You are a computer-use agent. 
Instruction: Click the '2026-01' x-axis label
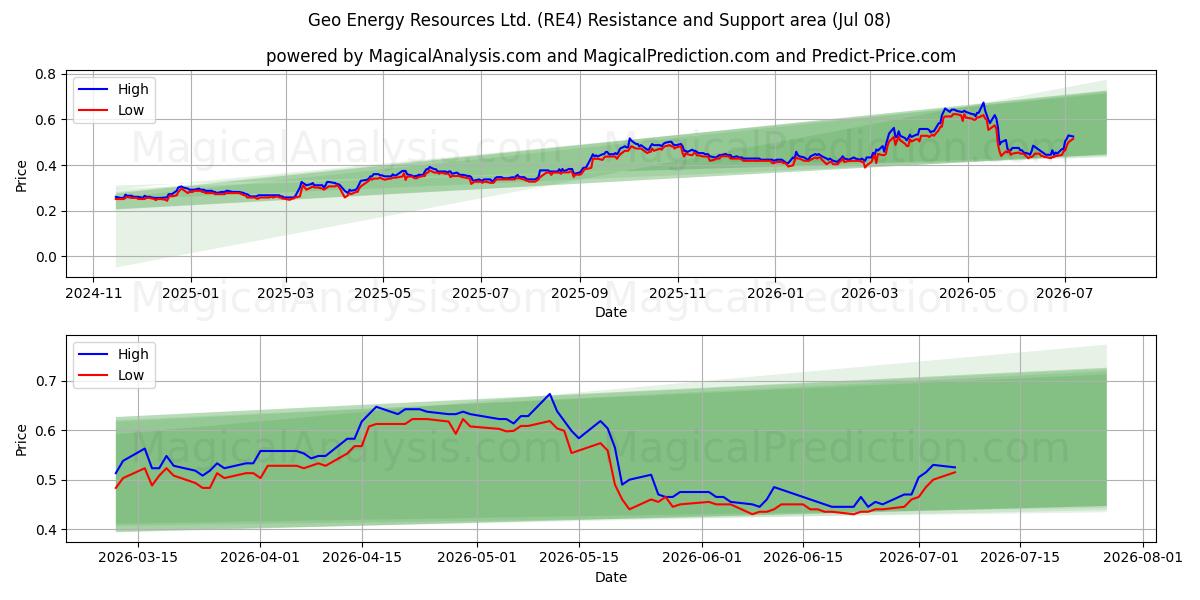pos(775,293)
